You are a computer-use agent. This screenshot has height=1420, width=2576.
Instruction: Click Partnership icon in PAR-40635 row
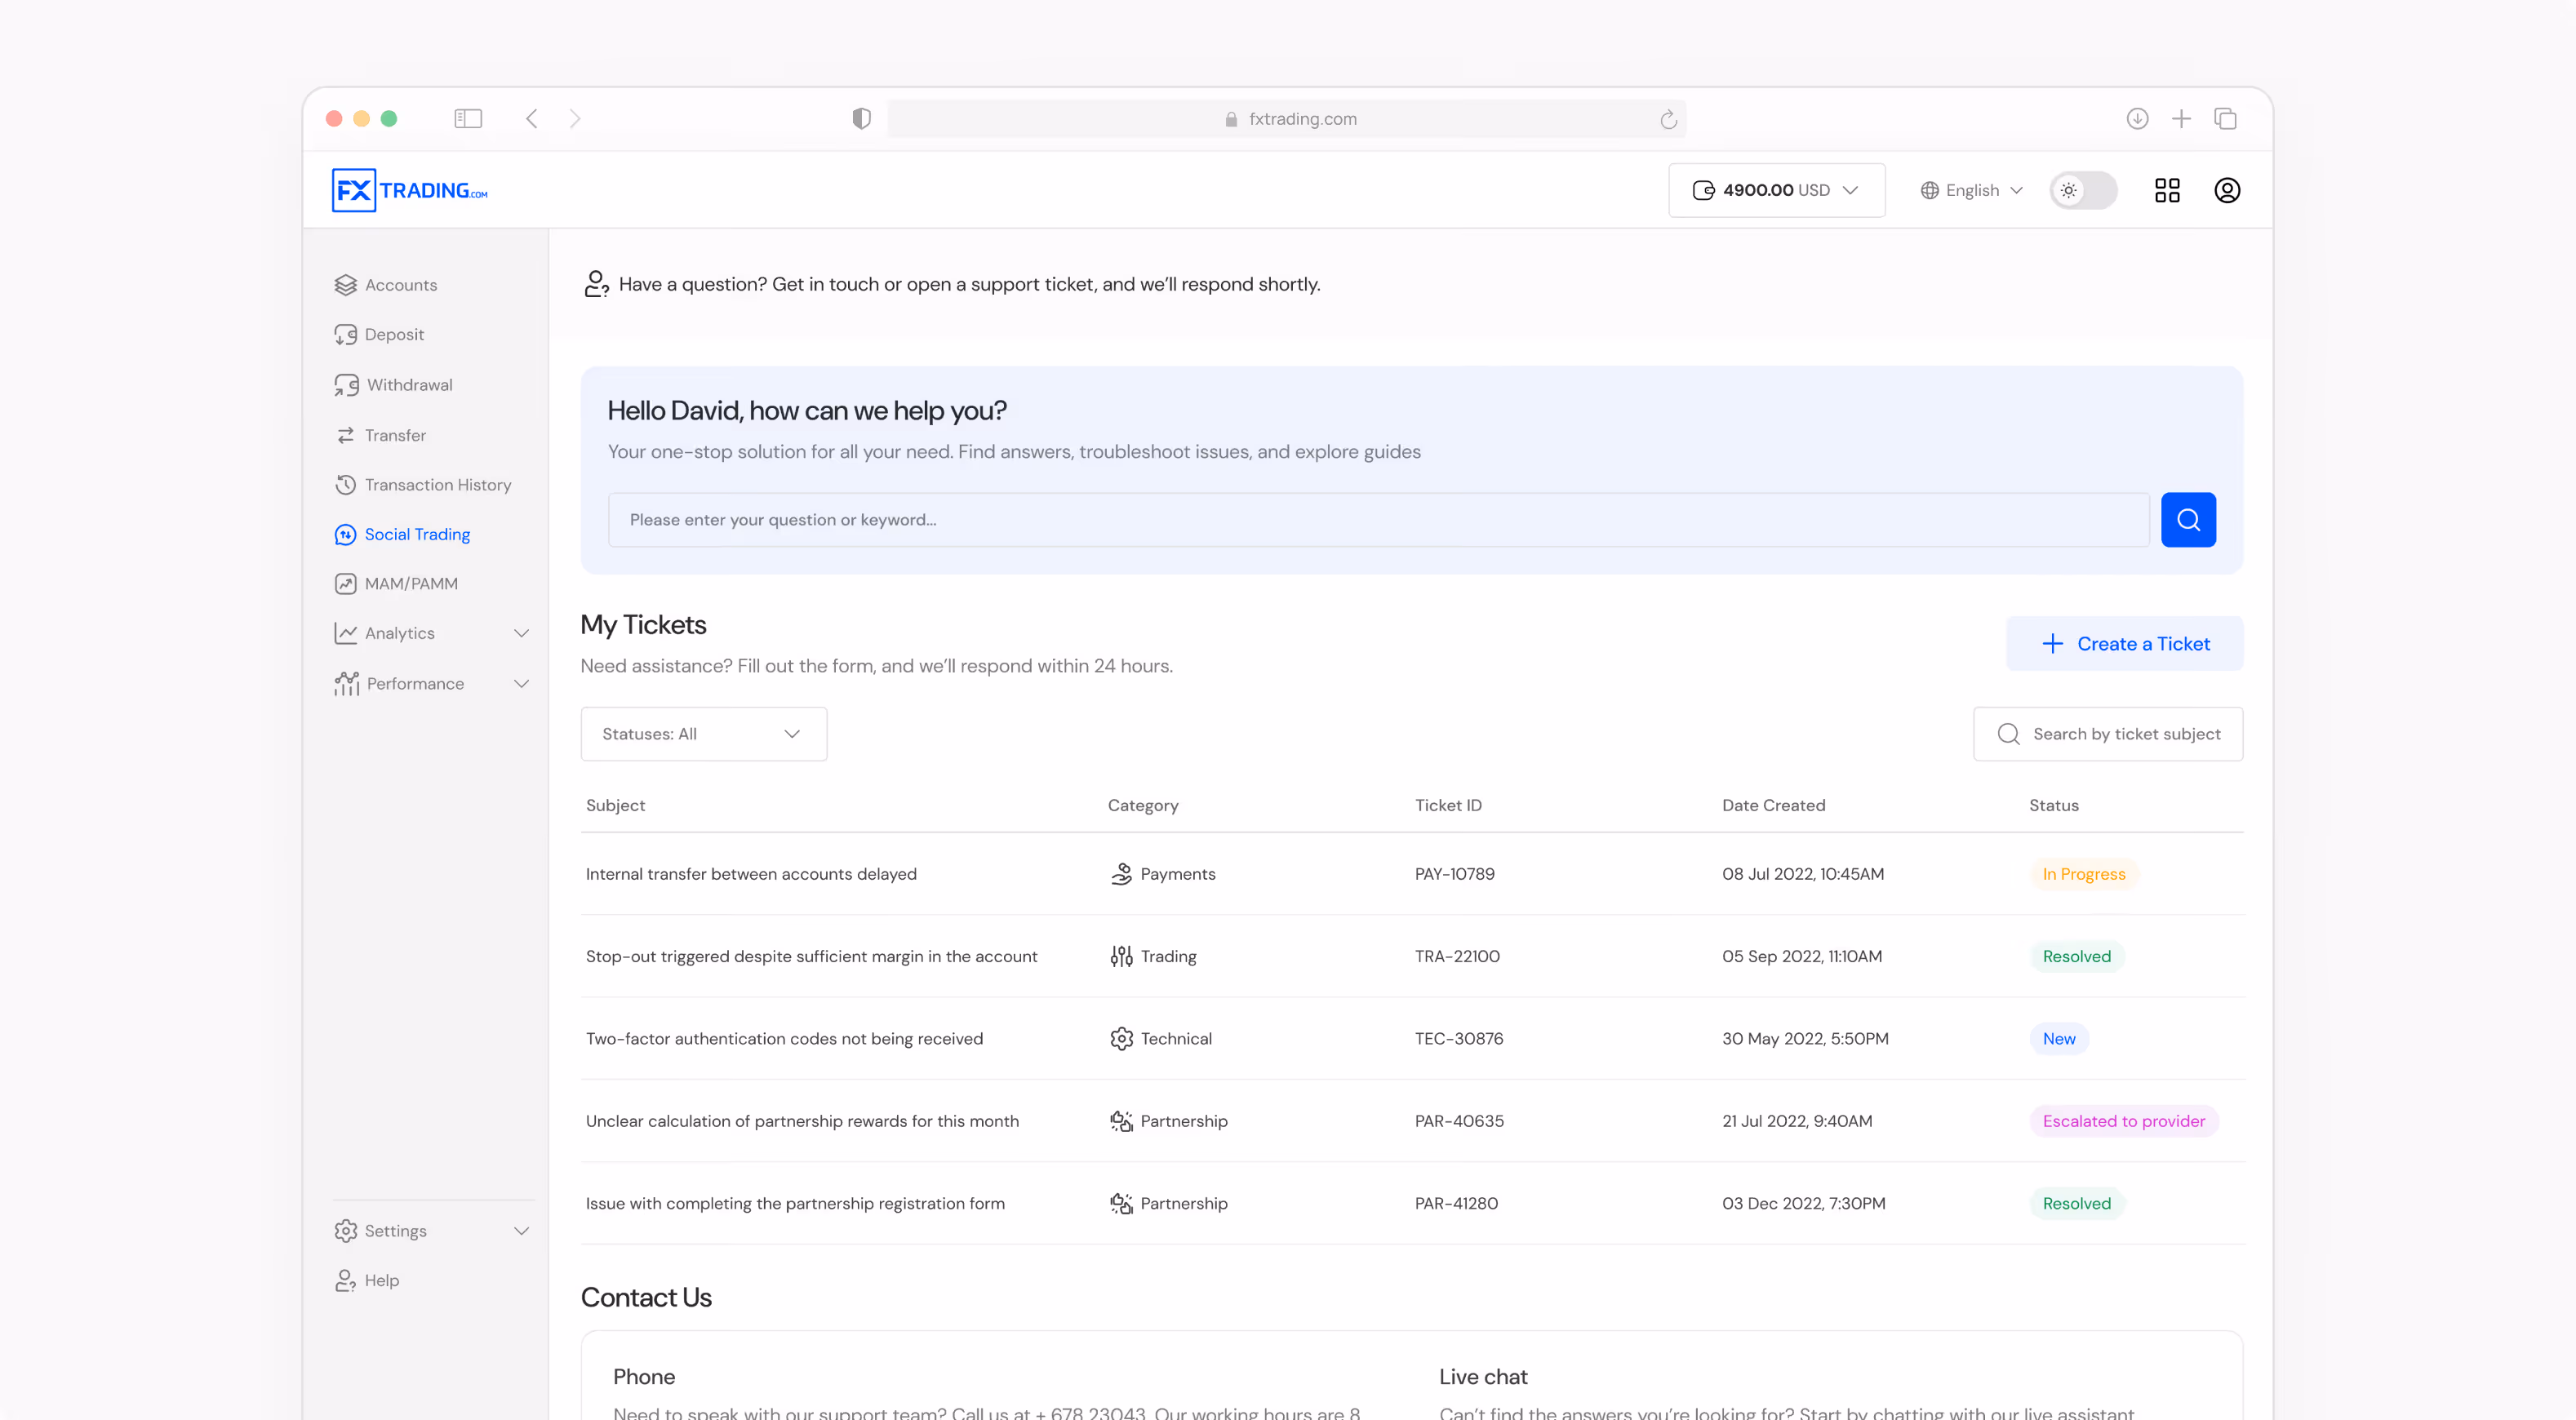coord(1121,1121)
